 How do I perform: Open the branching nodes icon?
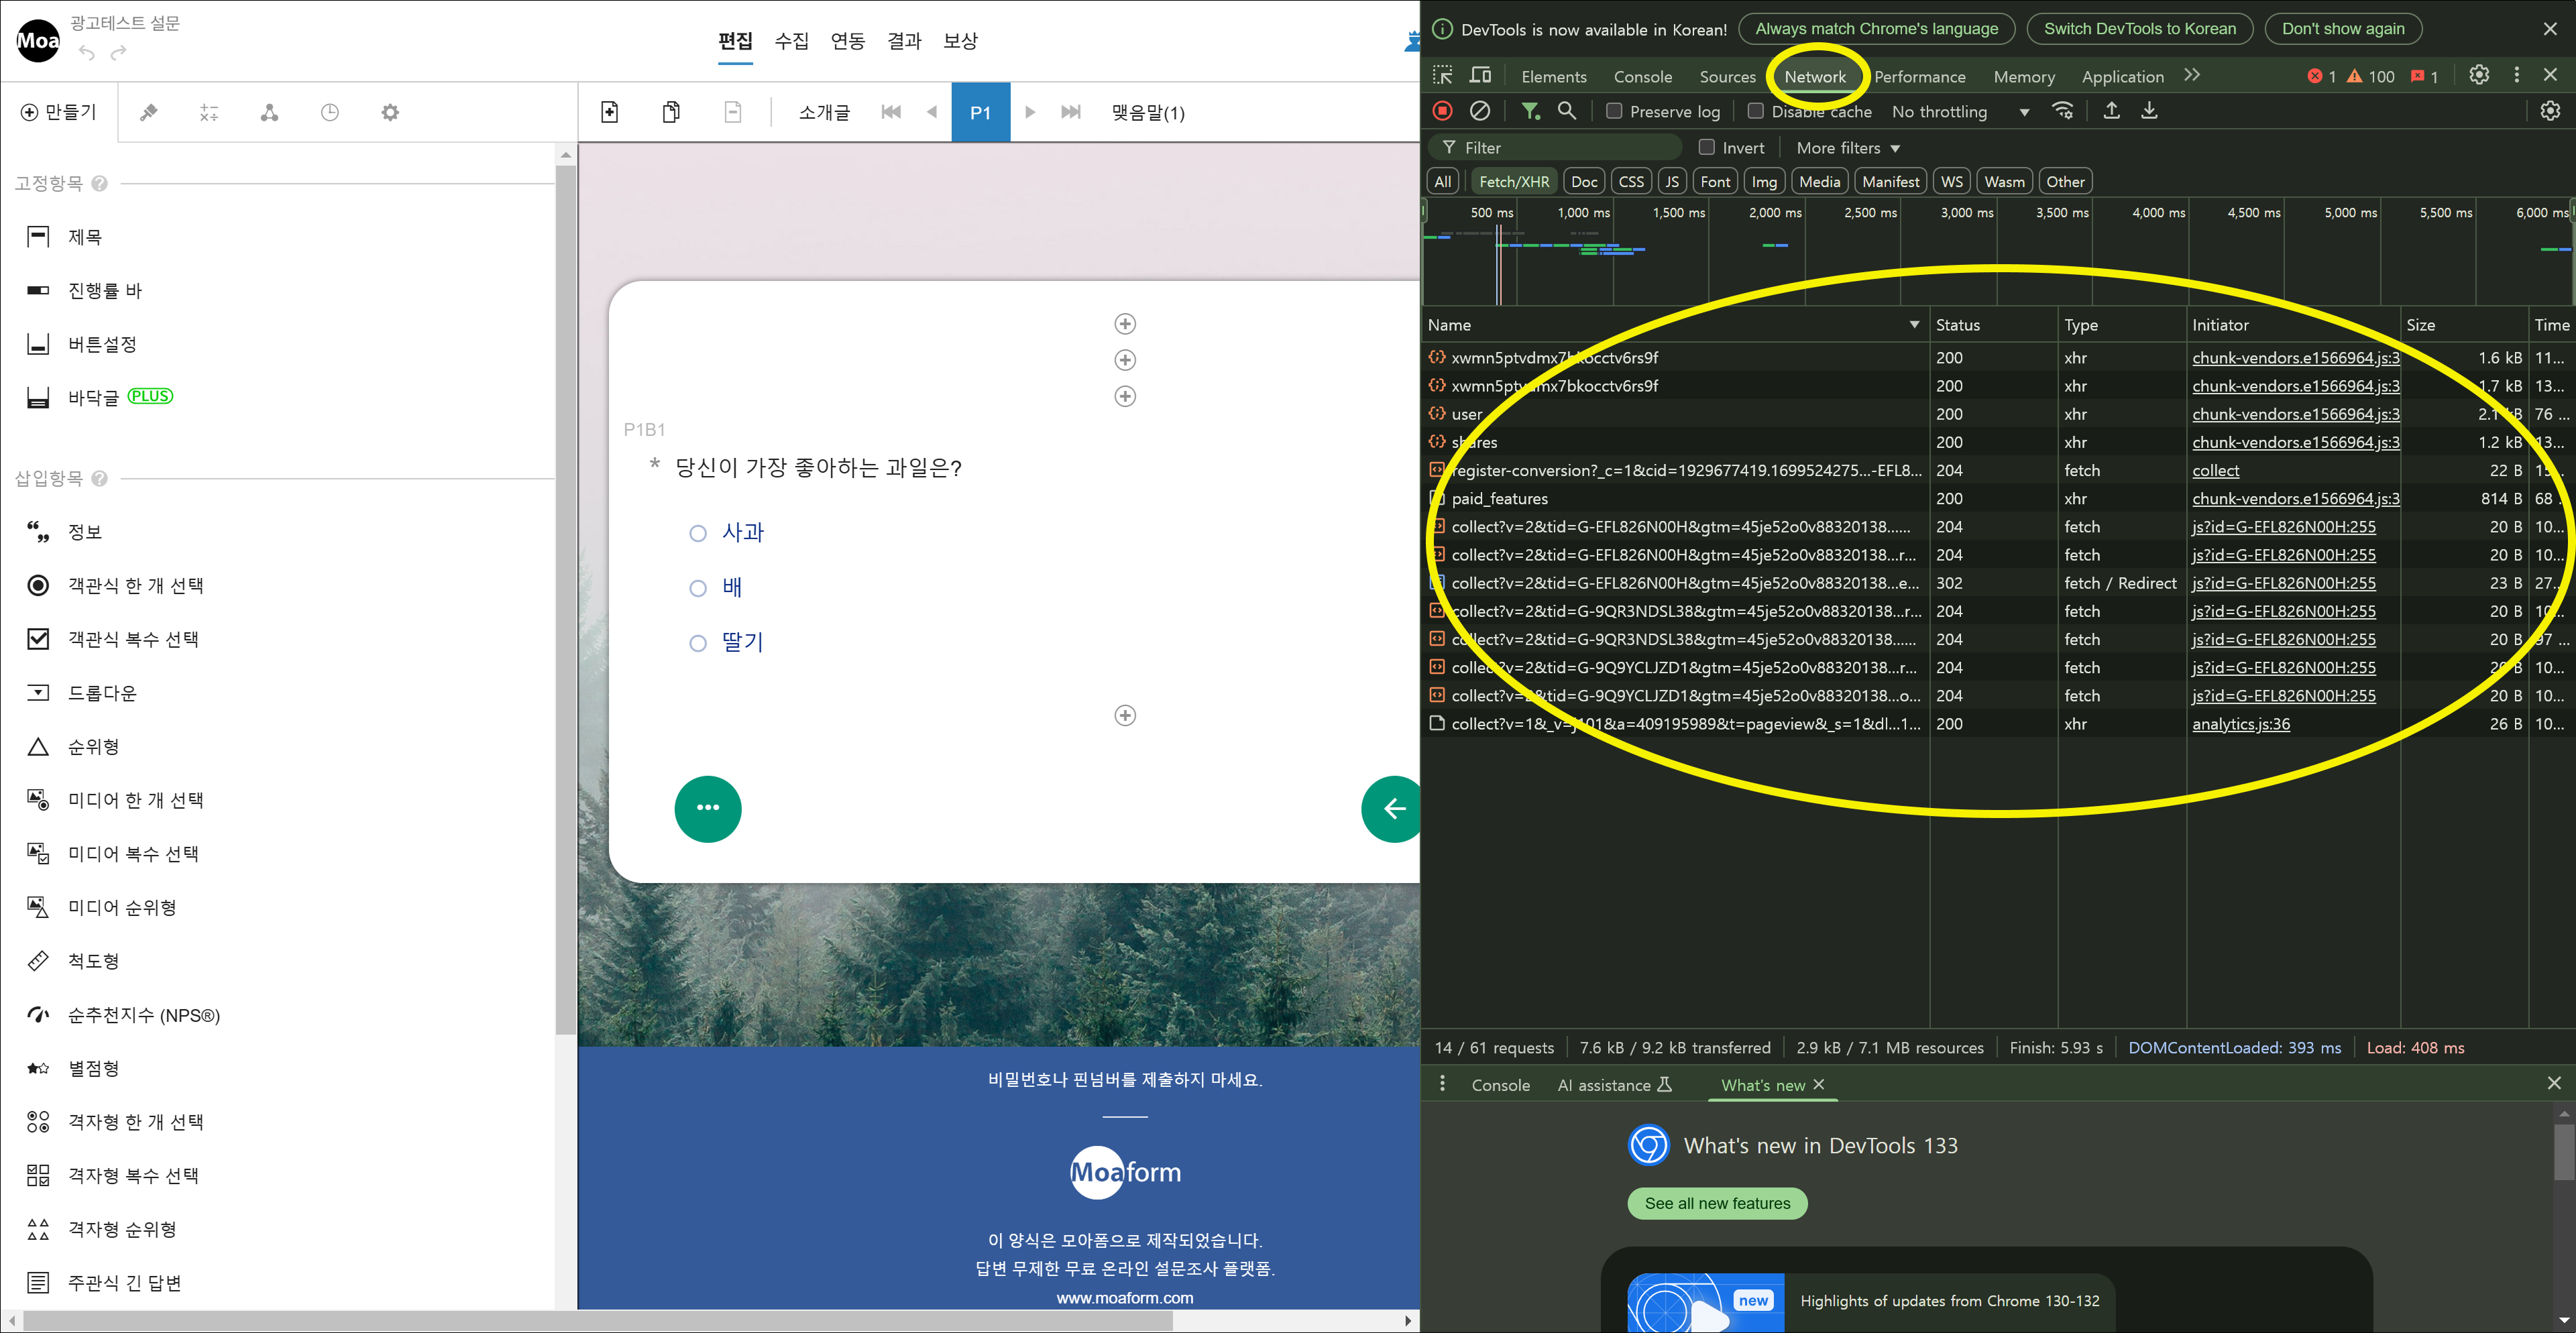[x=269, y=112]
